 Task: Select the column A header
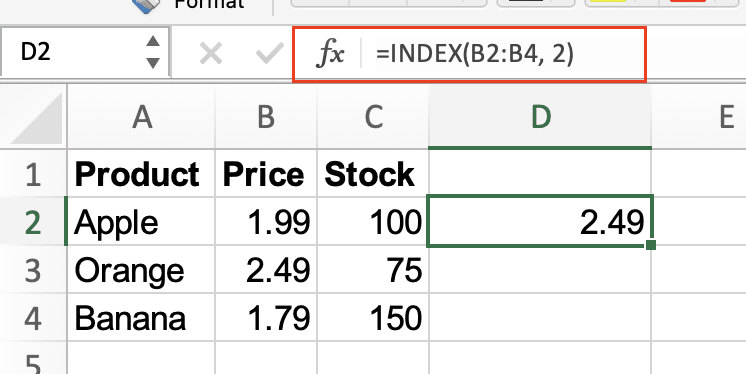pyautogui.click(x=141, y=117)
